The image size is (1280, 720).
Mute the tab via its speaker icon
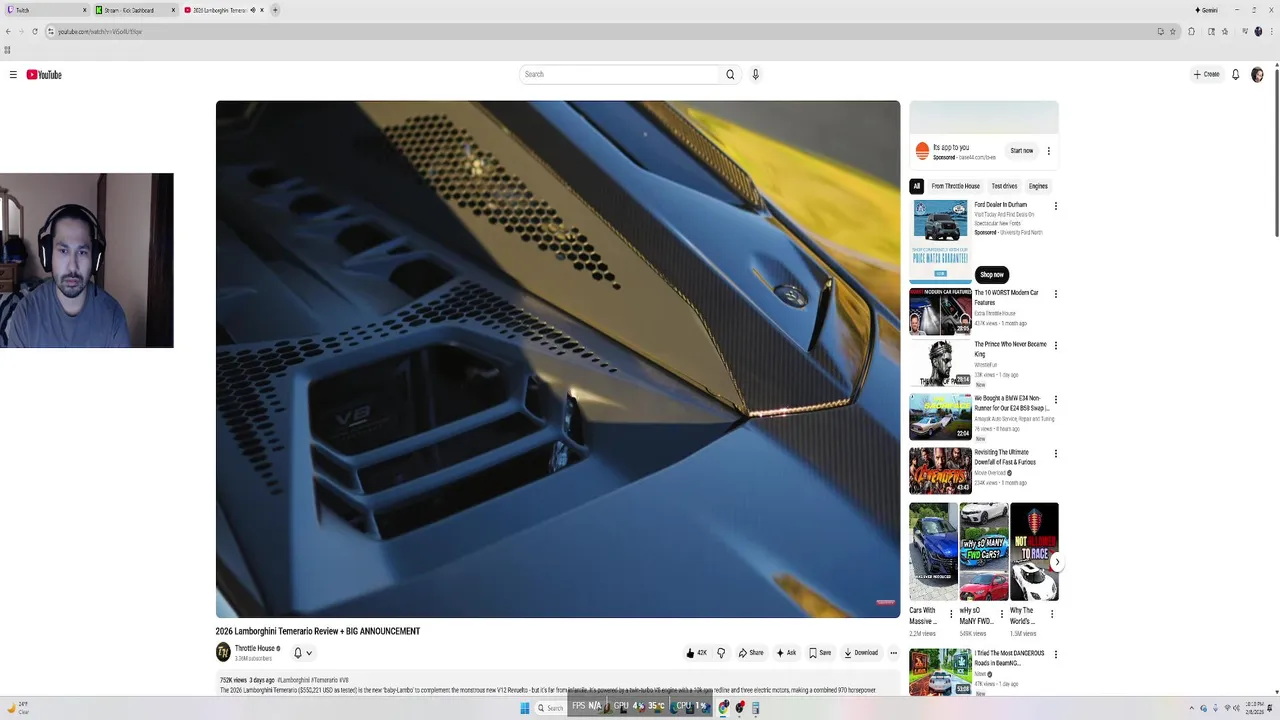(252, 10)
